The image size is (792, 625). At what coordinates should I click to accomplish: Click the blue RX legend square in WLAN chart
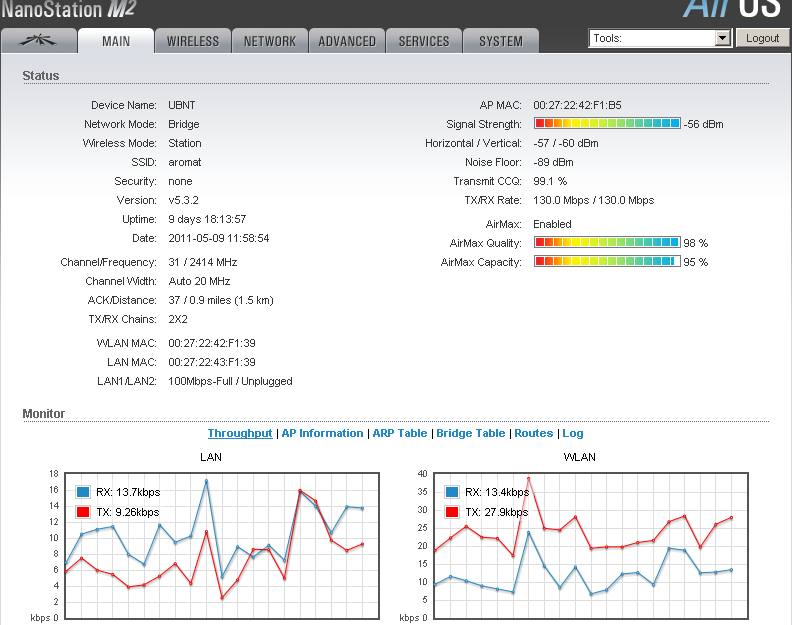[451, 492]
